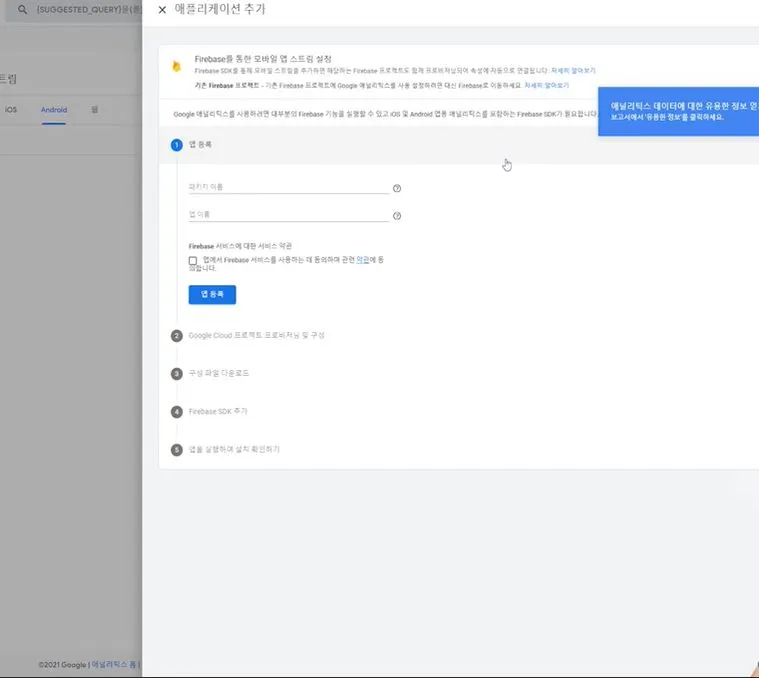The height and width of the screenshot is (678, 759).
Task: Click the ©2021 Google footer text
Action: point(62,664)
